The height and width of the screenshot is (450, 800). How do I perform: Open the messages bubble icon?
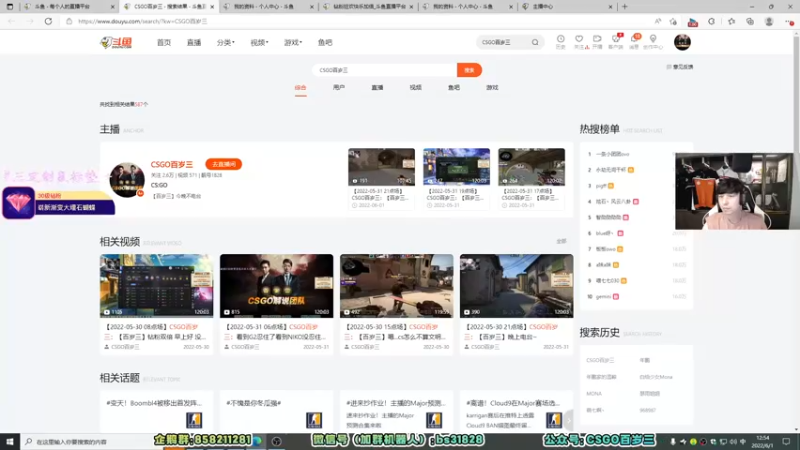(x=634, y=41)
